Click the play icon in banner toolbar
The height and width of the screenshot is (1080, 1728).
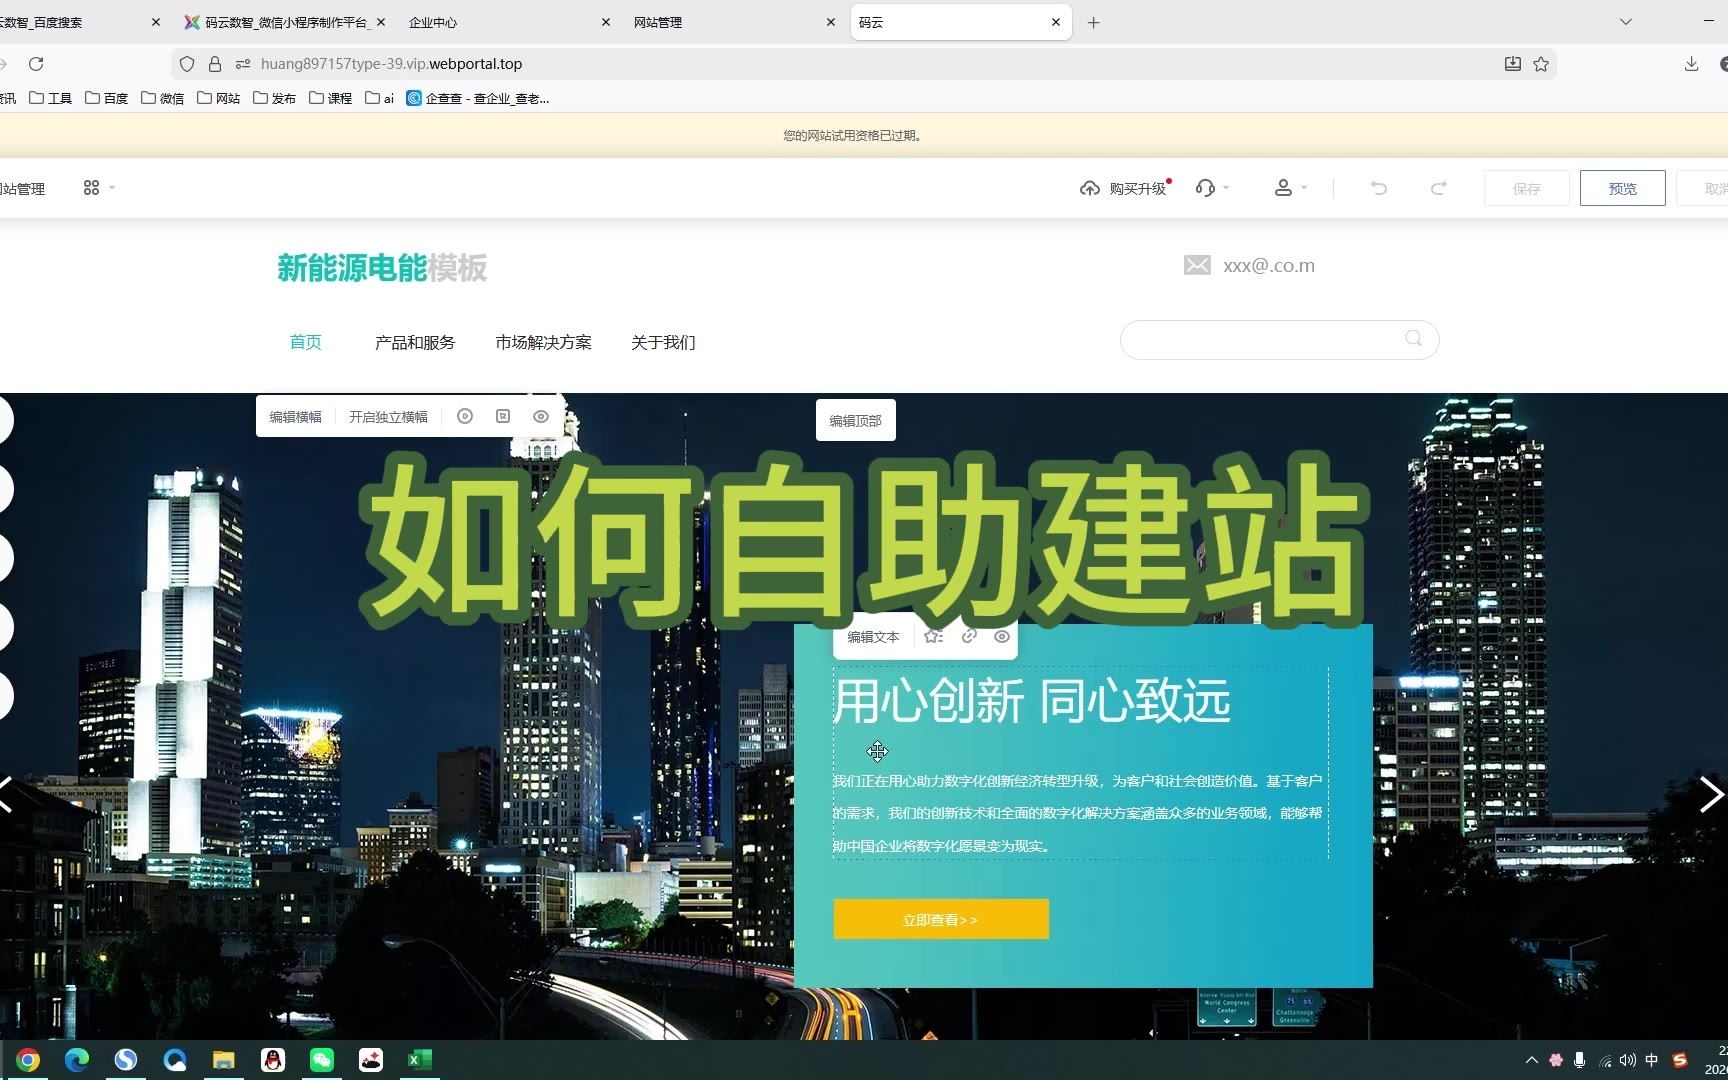pyautogui.click(x=465, y=417)
